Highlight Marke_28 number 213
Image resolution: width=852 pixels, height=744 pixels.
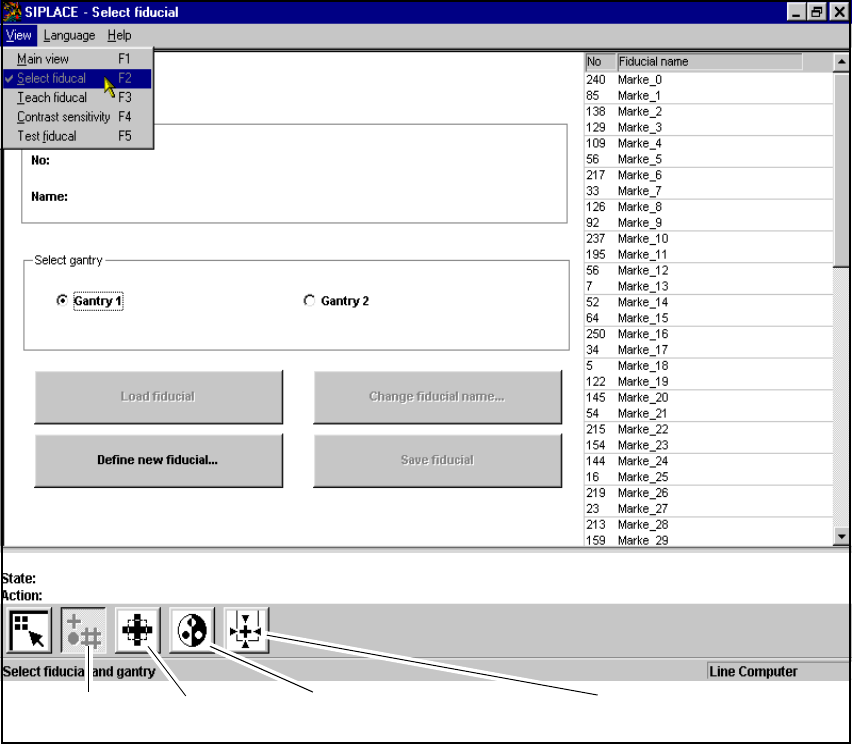click(709, 525)
